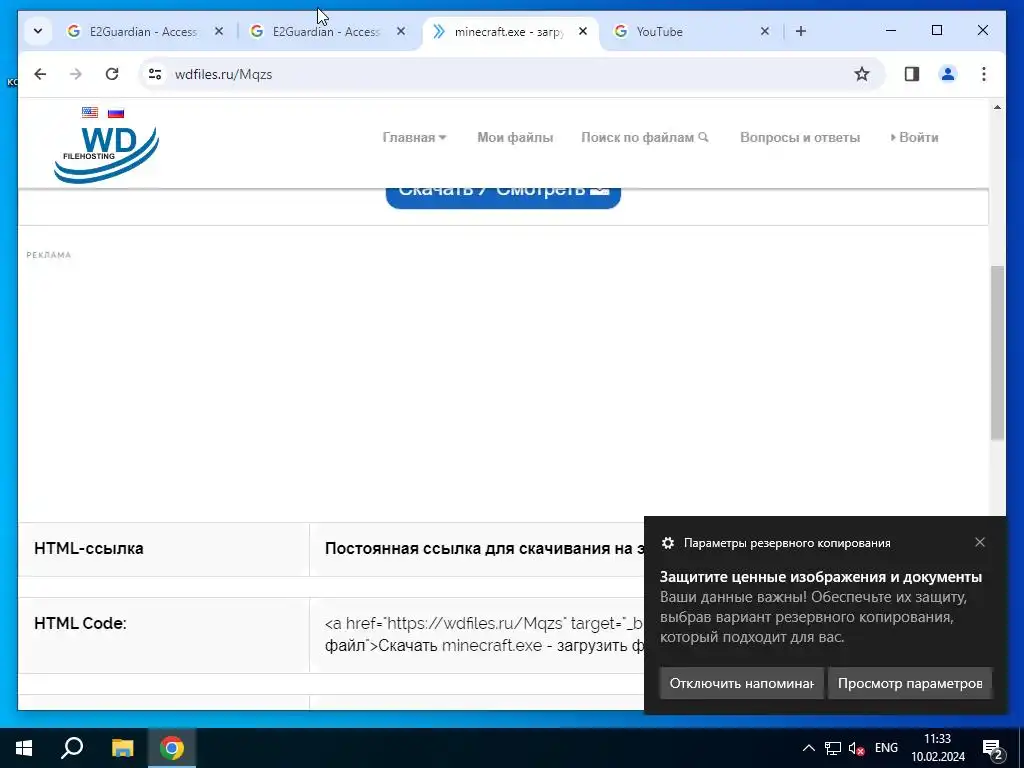Open Поиск по файлам search link
The width and height of the screenshot is (1024, 768).
[645, 137]
